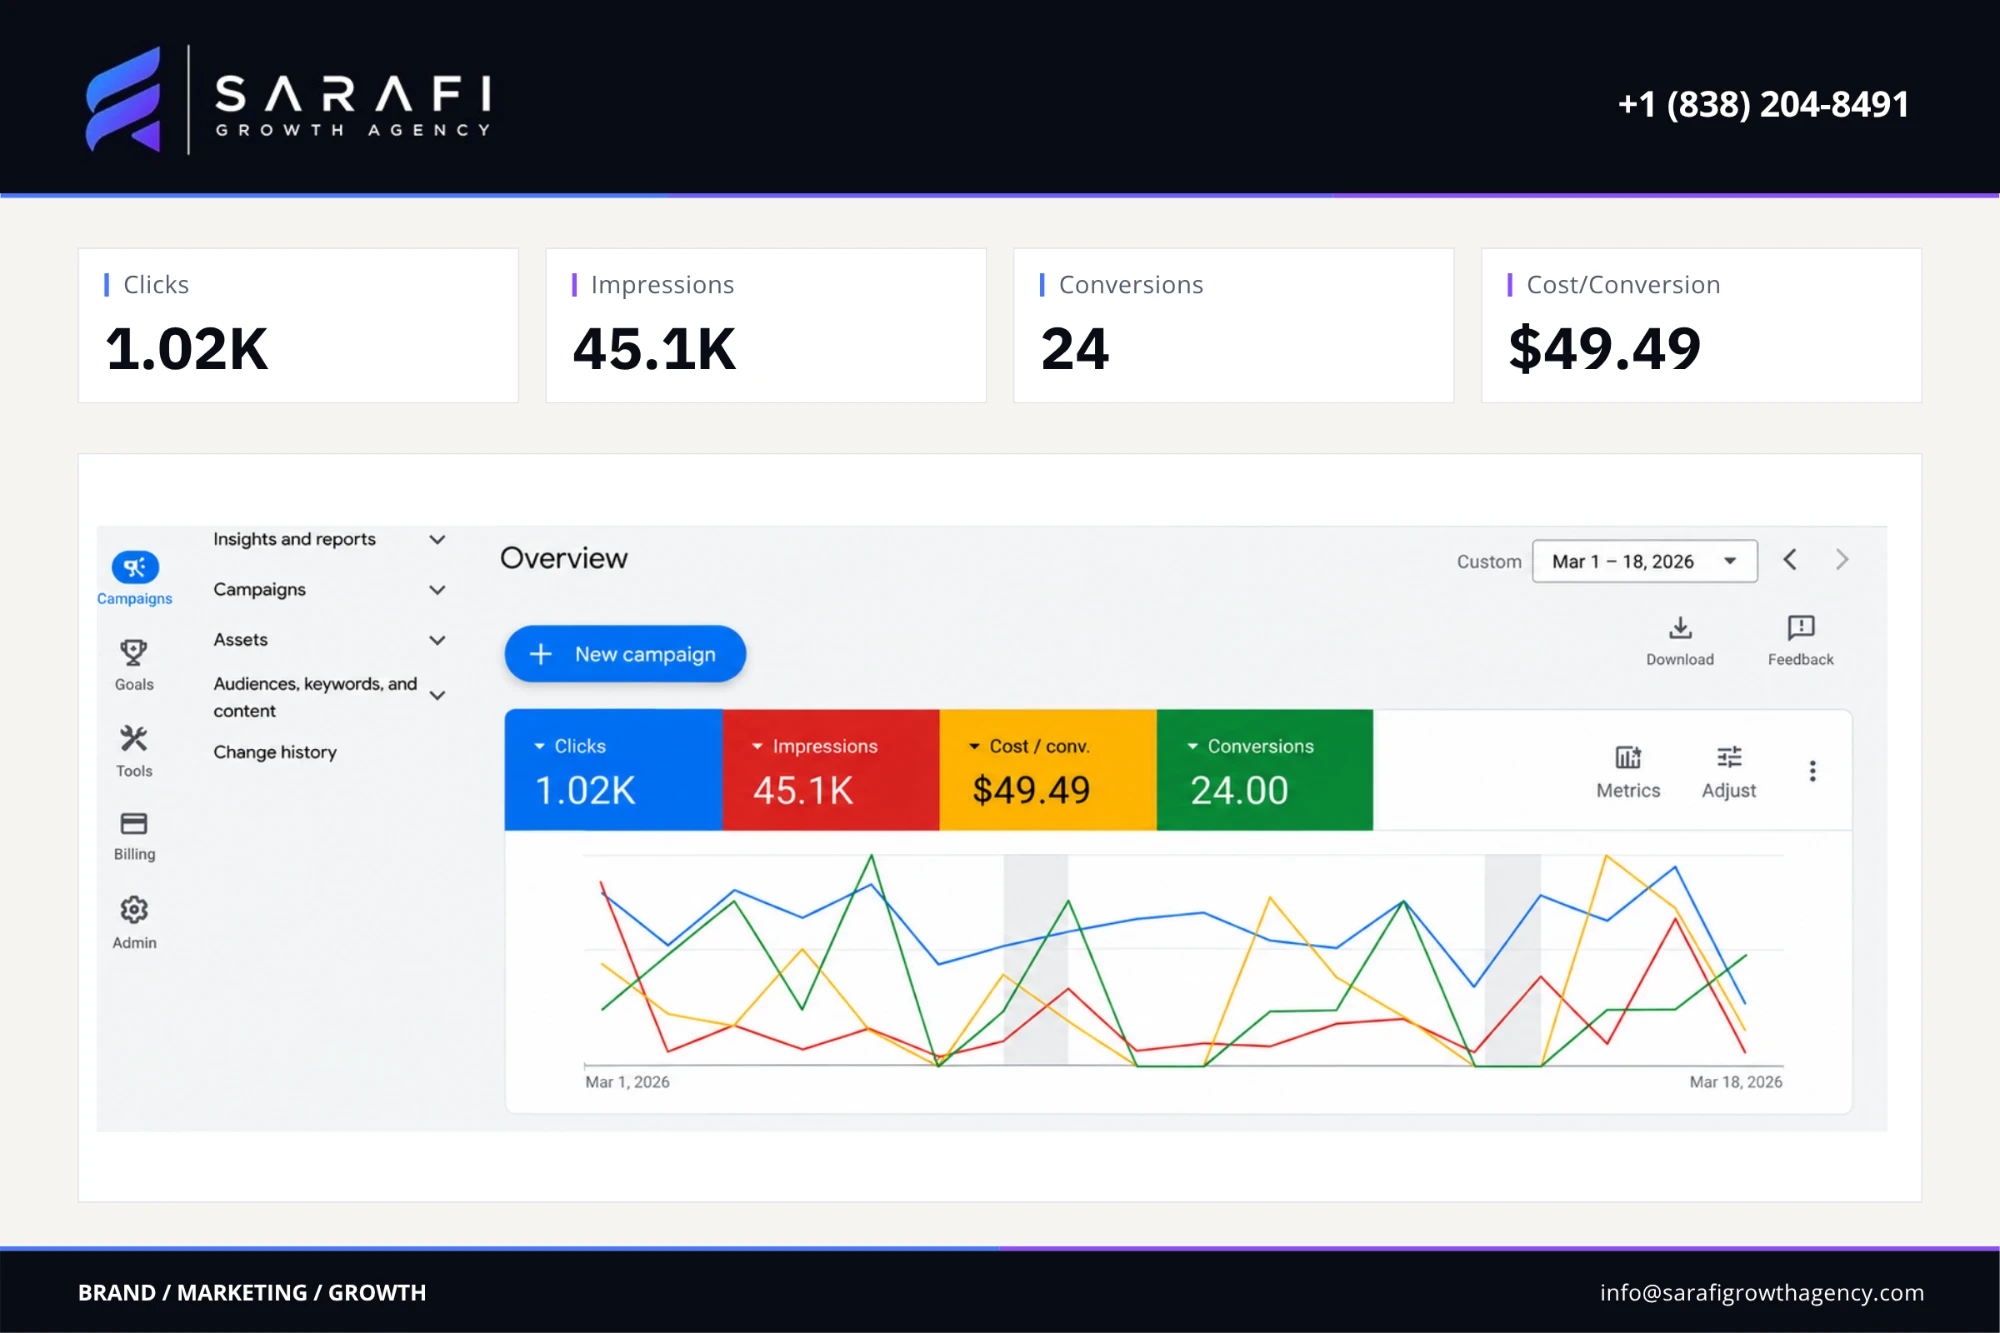Click BRAND / MARKETING / GROWTH footer text
This screenshot has width=2000, height=1333.
point(252,1292)
